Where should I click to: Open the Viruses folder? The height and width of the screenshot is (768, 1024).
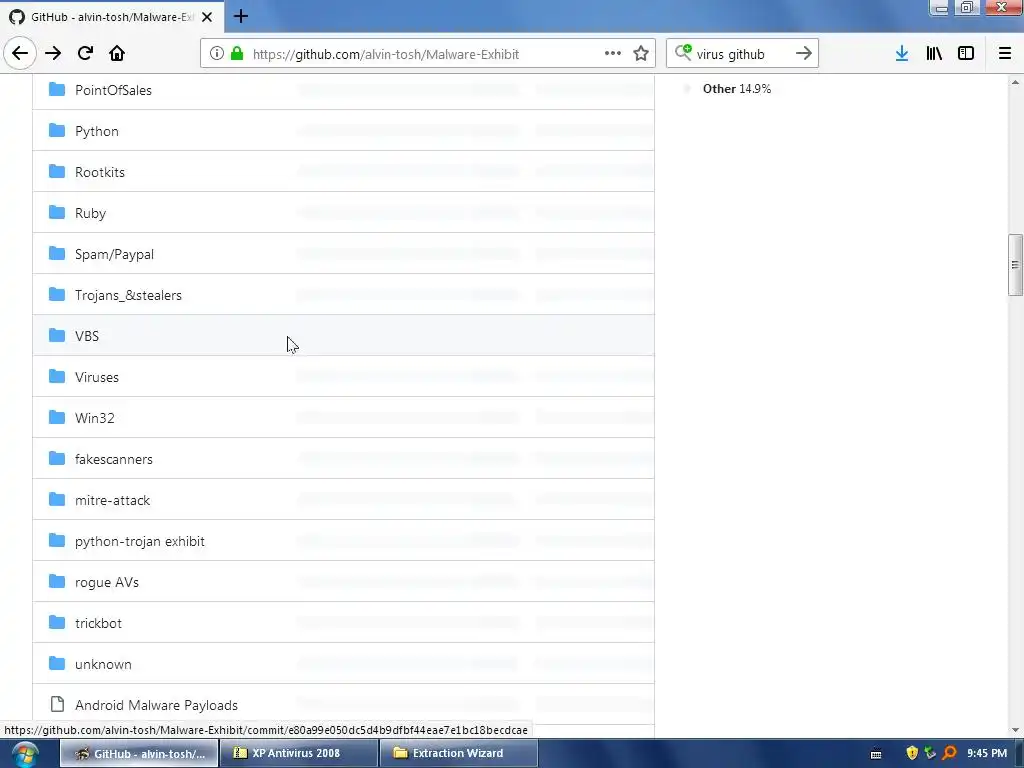pyautogui.click(x=97, y=377)
